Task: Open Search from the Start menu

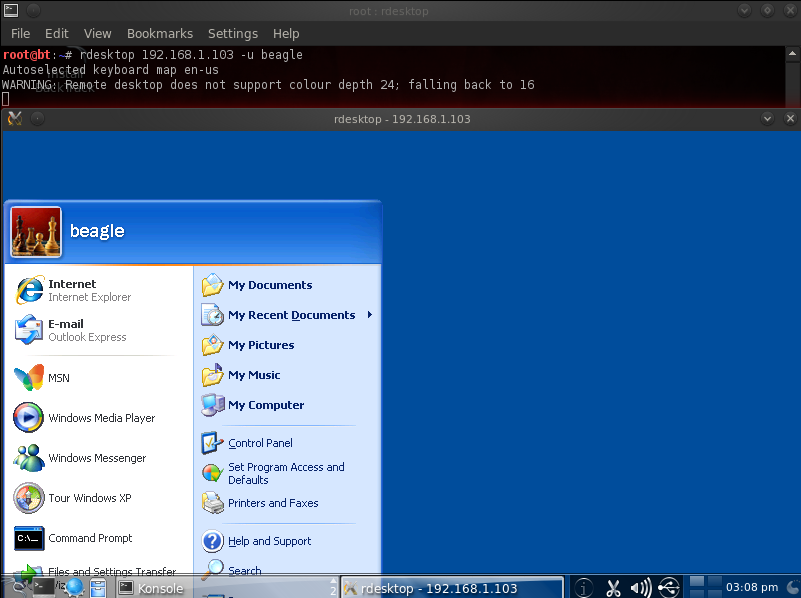Action: pyautogui.click(x=231, y=570)
